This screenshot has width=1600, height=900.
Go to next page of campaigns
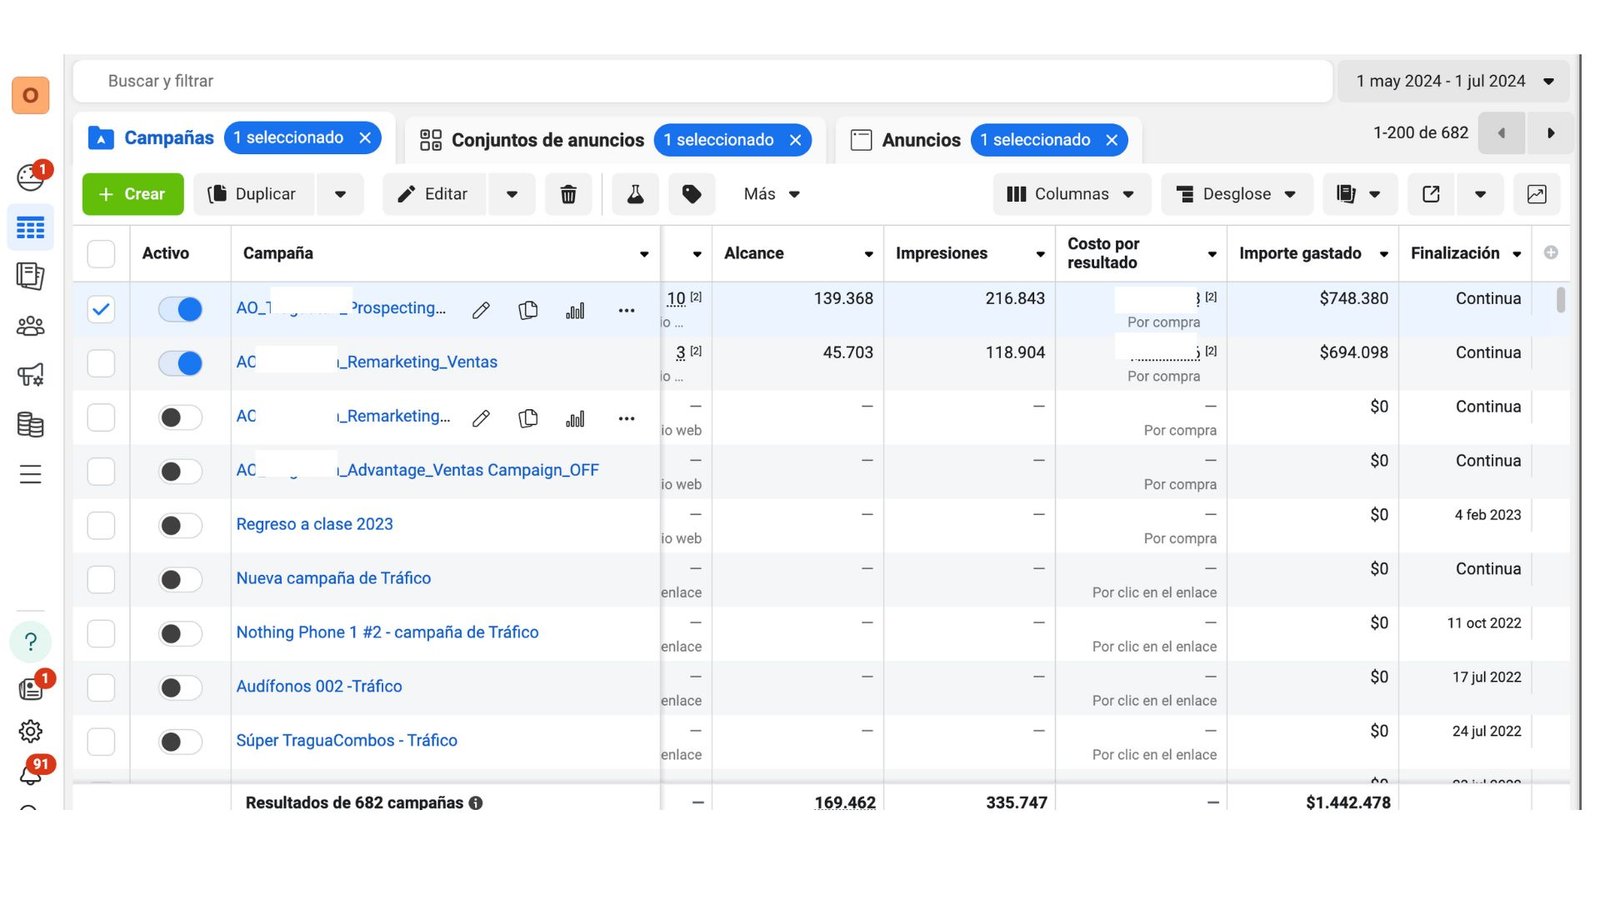pyautogui.click(x=1550, y=133)
